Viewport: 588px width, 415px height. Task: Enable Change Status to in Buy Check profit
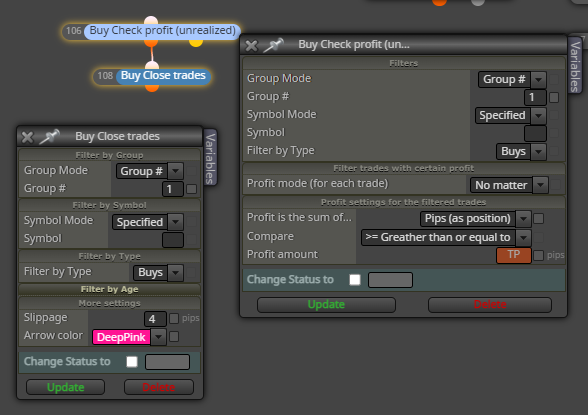tap(355, 280)
